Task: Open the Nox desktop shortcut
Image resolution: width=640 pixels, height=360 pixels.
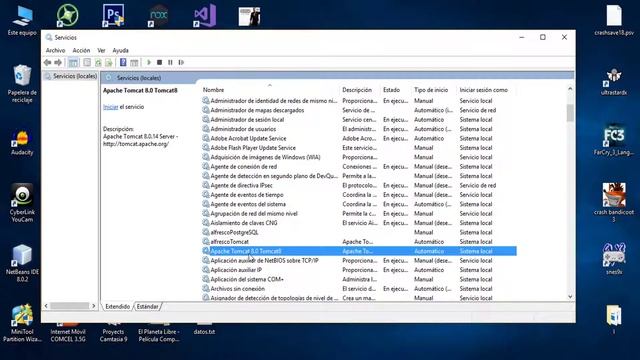Action: pos(159,16)
